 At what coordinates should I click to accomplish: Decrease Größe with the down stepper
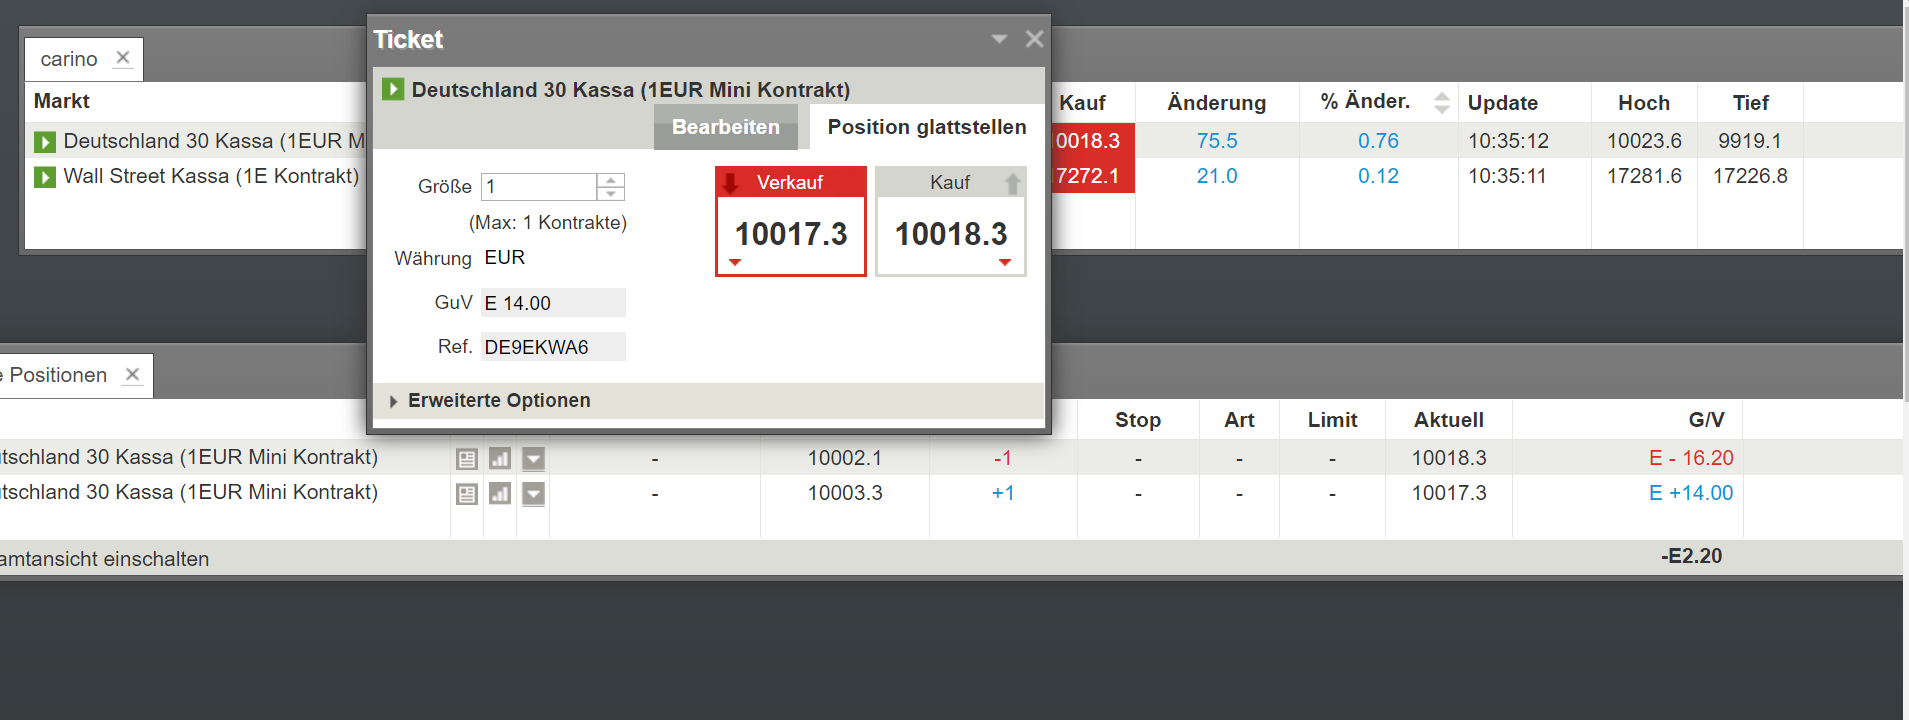coord(611,194)
